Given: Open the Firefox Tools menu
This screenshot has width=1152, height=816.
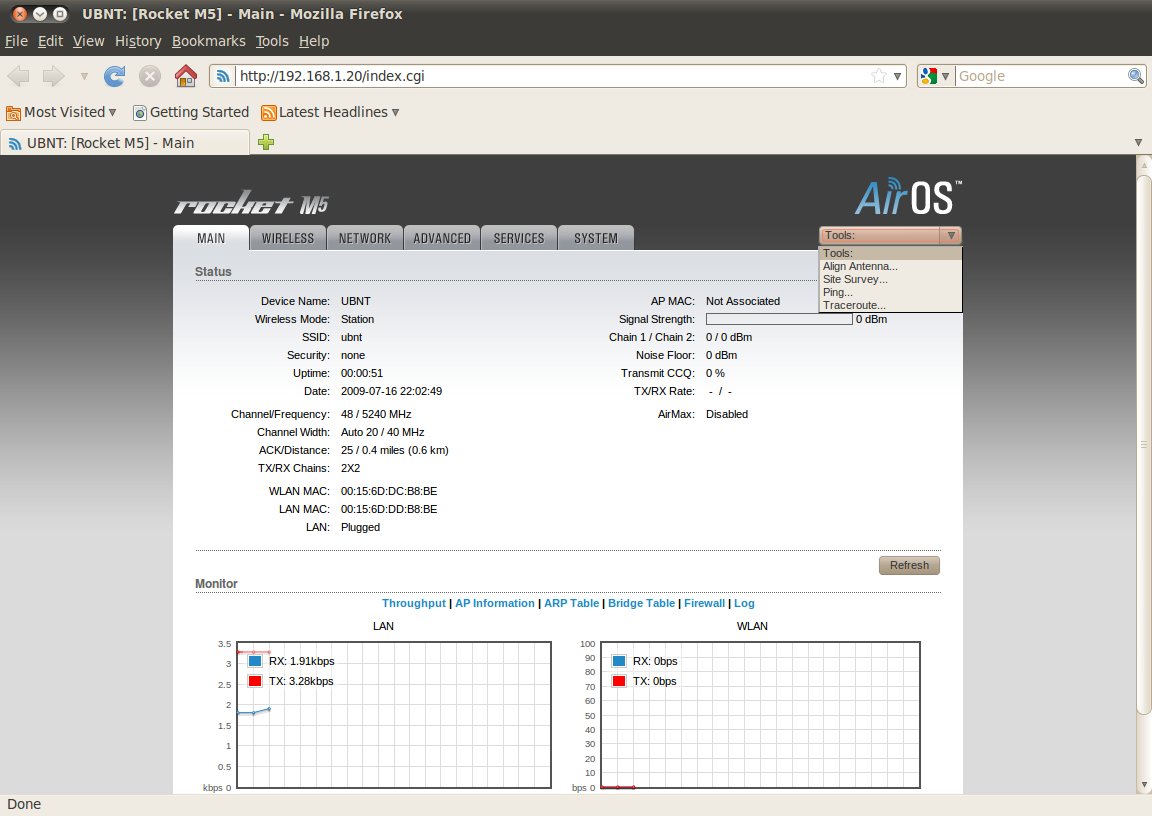Looking at the screenshot, I should click(x=272, y=41).
